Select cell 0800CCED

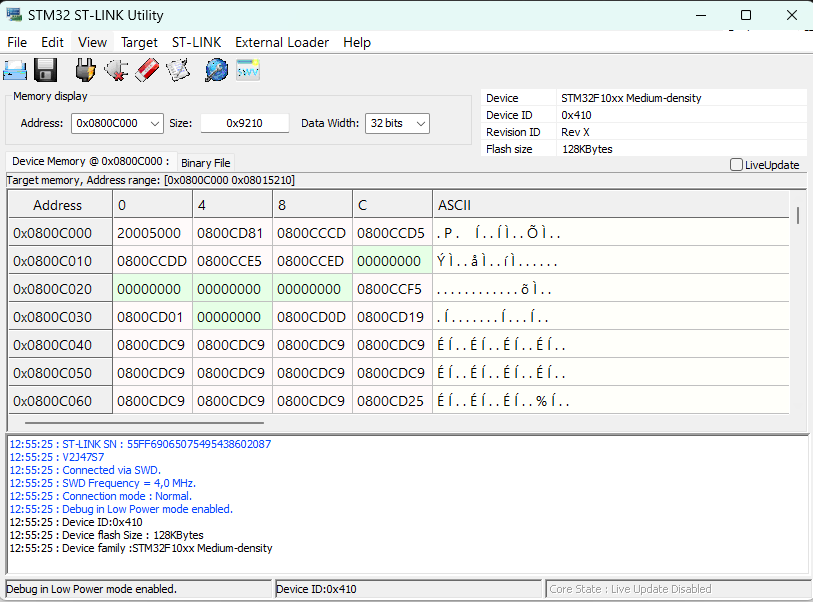[x=312, y=261]
